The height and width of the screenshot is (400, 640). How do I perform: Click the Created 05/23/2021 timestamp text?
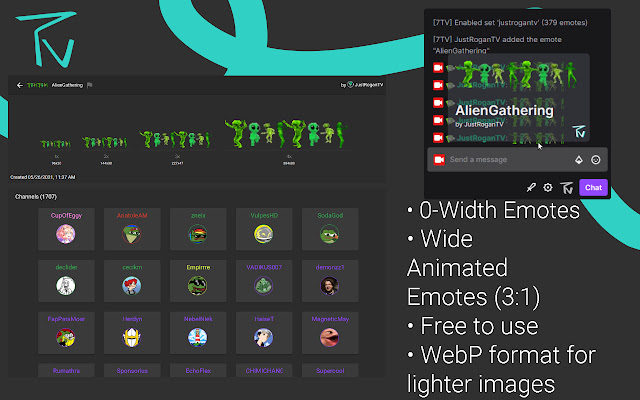click(43, 177)
